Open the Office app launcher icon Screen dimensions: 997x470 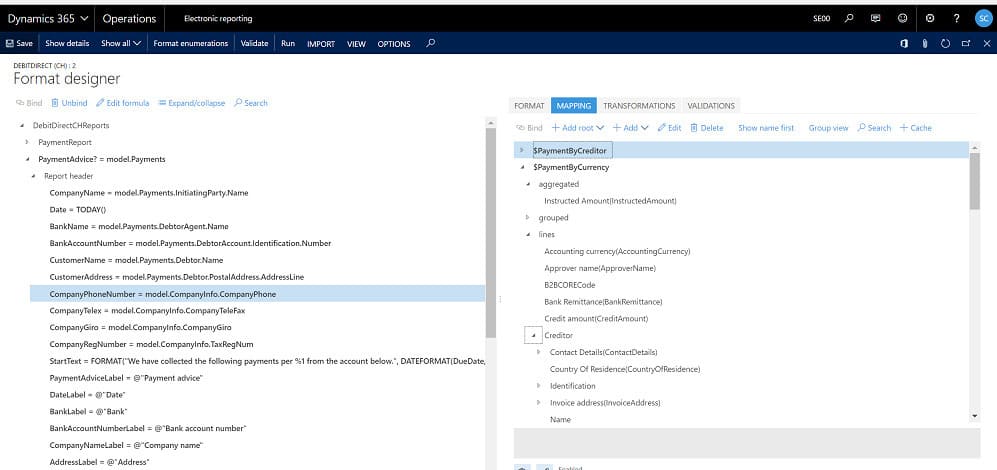coord(904,44)
